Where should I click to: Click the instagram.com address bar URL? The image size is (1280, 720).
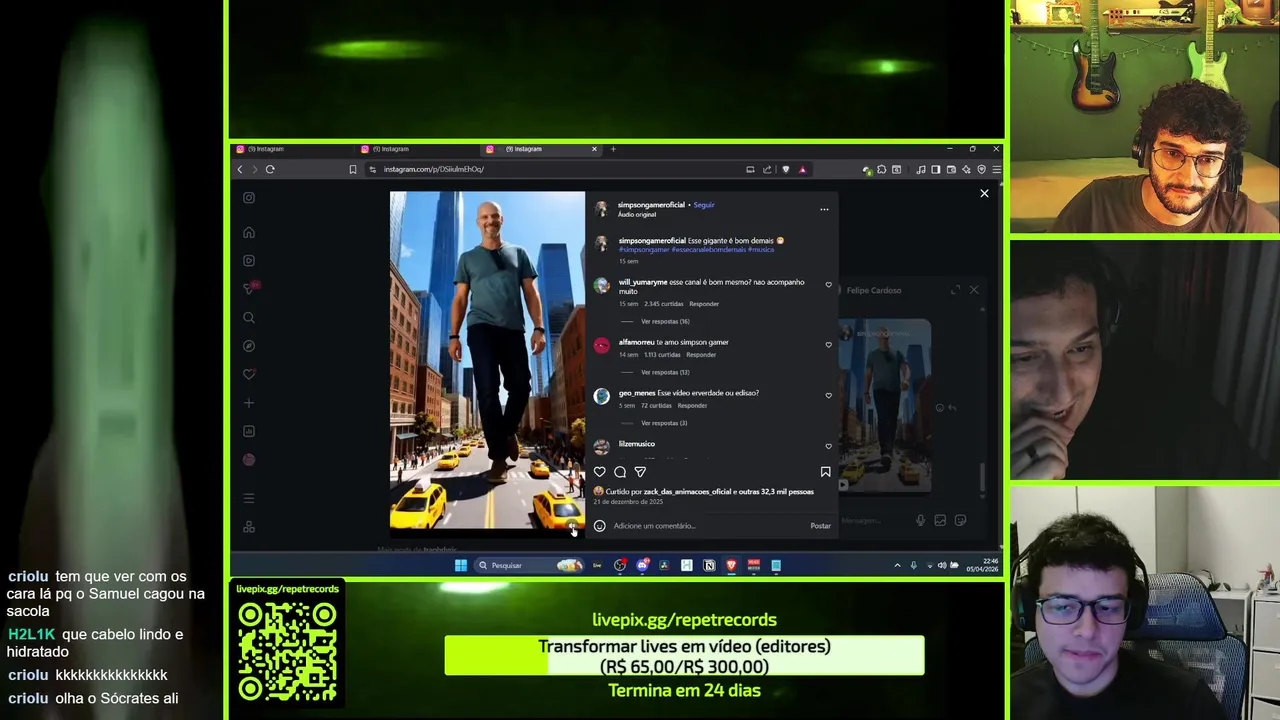(x=434, y=170)
